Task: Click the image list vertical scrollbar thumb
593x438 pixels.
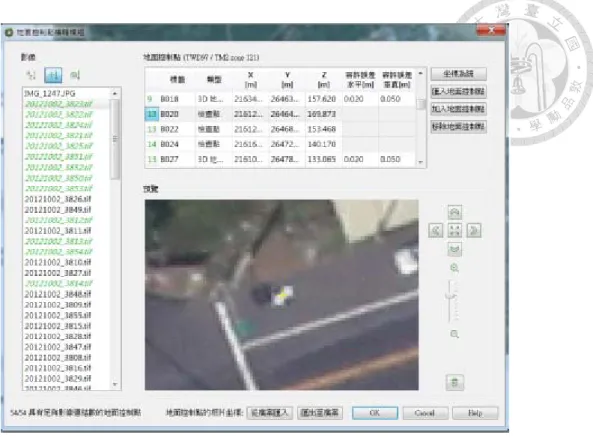Action: pyautogui.click(x=115, y=139)
